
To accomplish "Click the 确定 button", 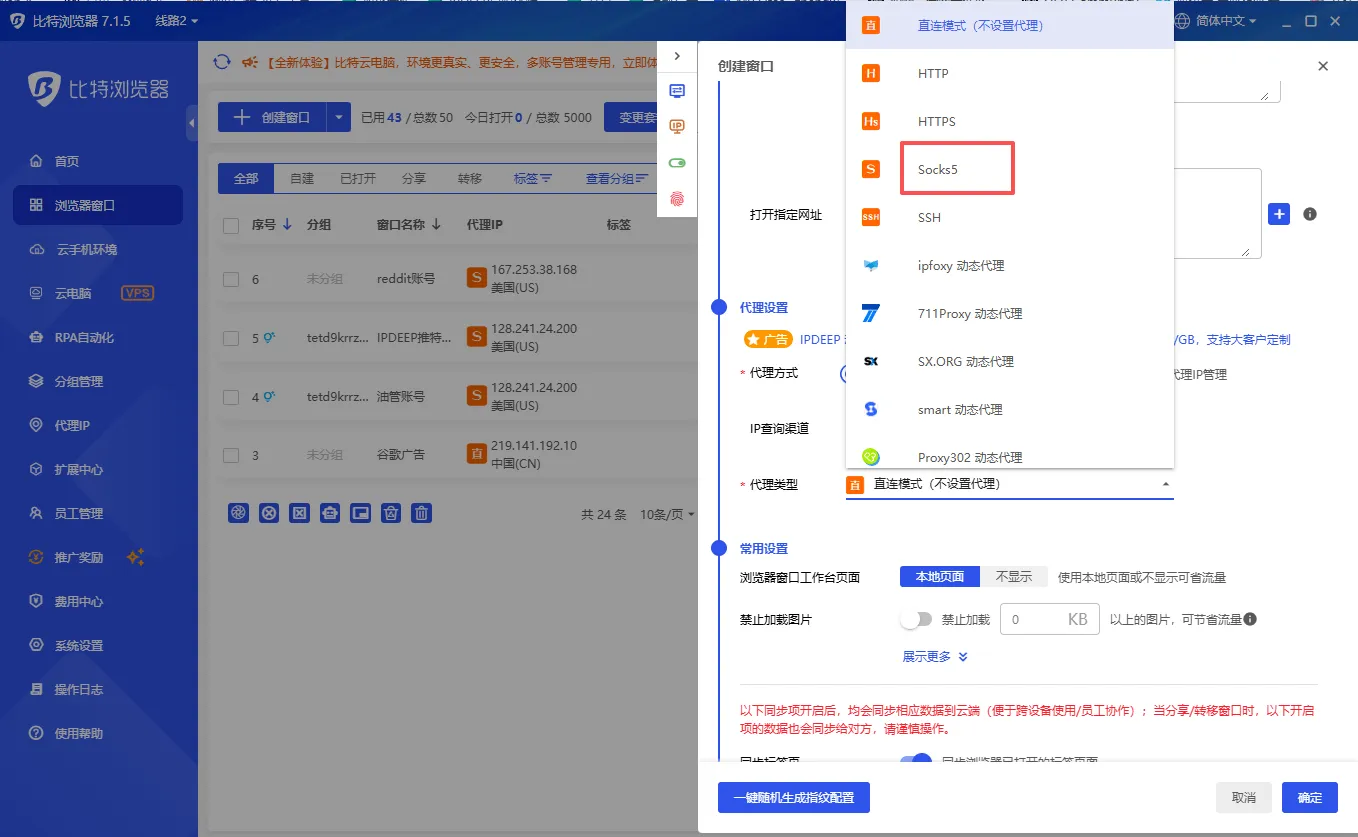I will 1310,797.
